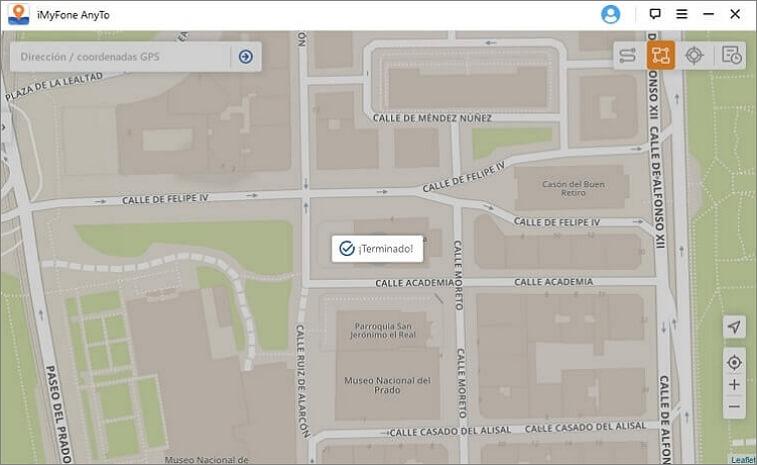Image resolution: width=757 pixels, height=465 pixels.
Task: Open the hamburger menu in title bar
Action: [x=682, y=14]
